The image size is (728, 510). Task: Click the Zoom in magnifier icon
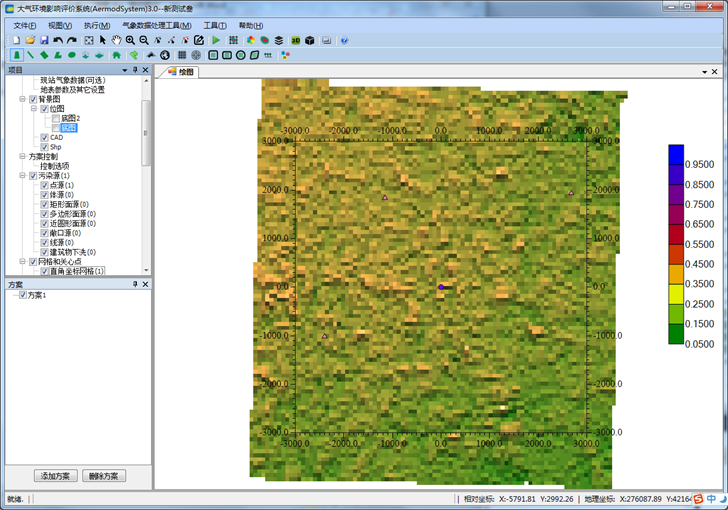130,40
